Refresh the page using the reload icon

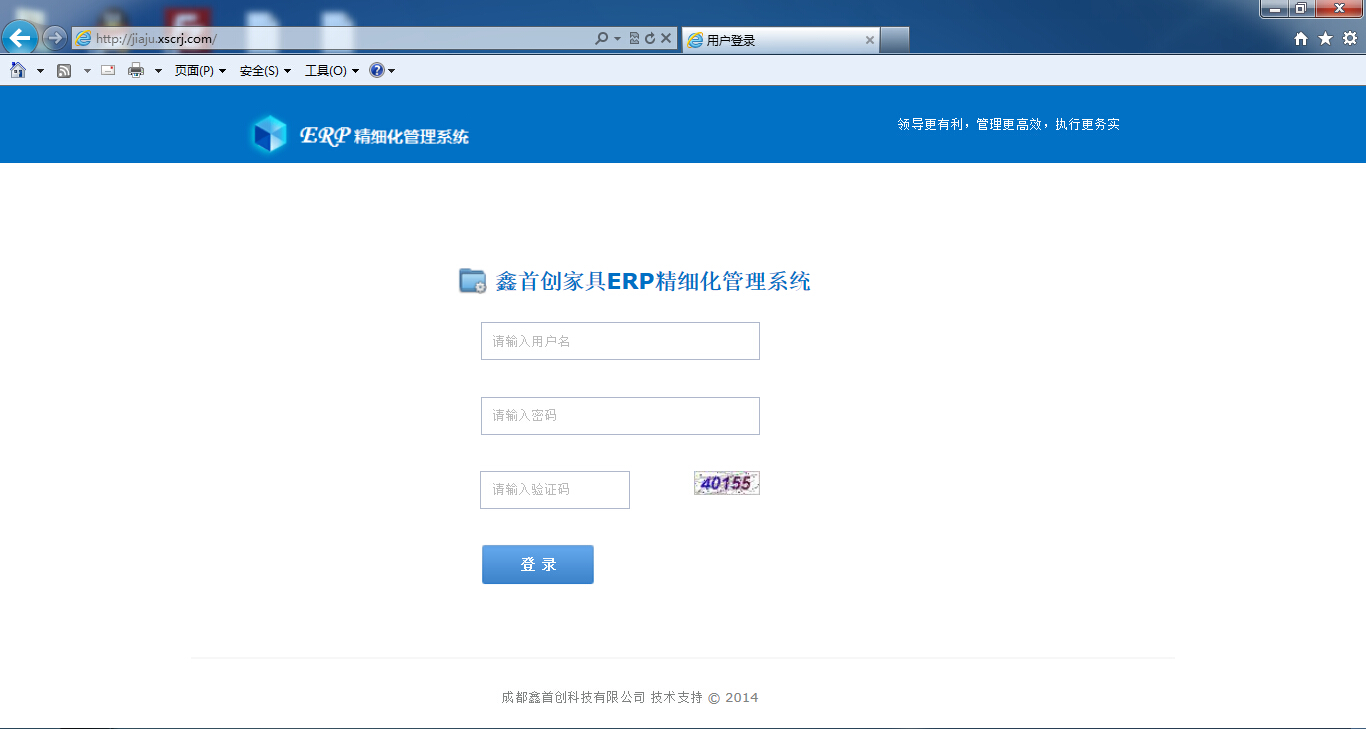[650, 39]
